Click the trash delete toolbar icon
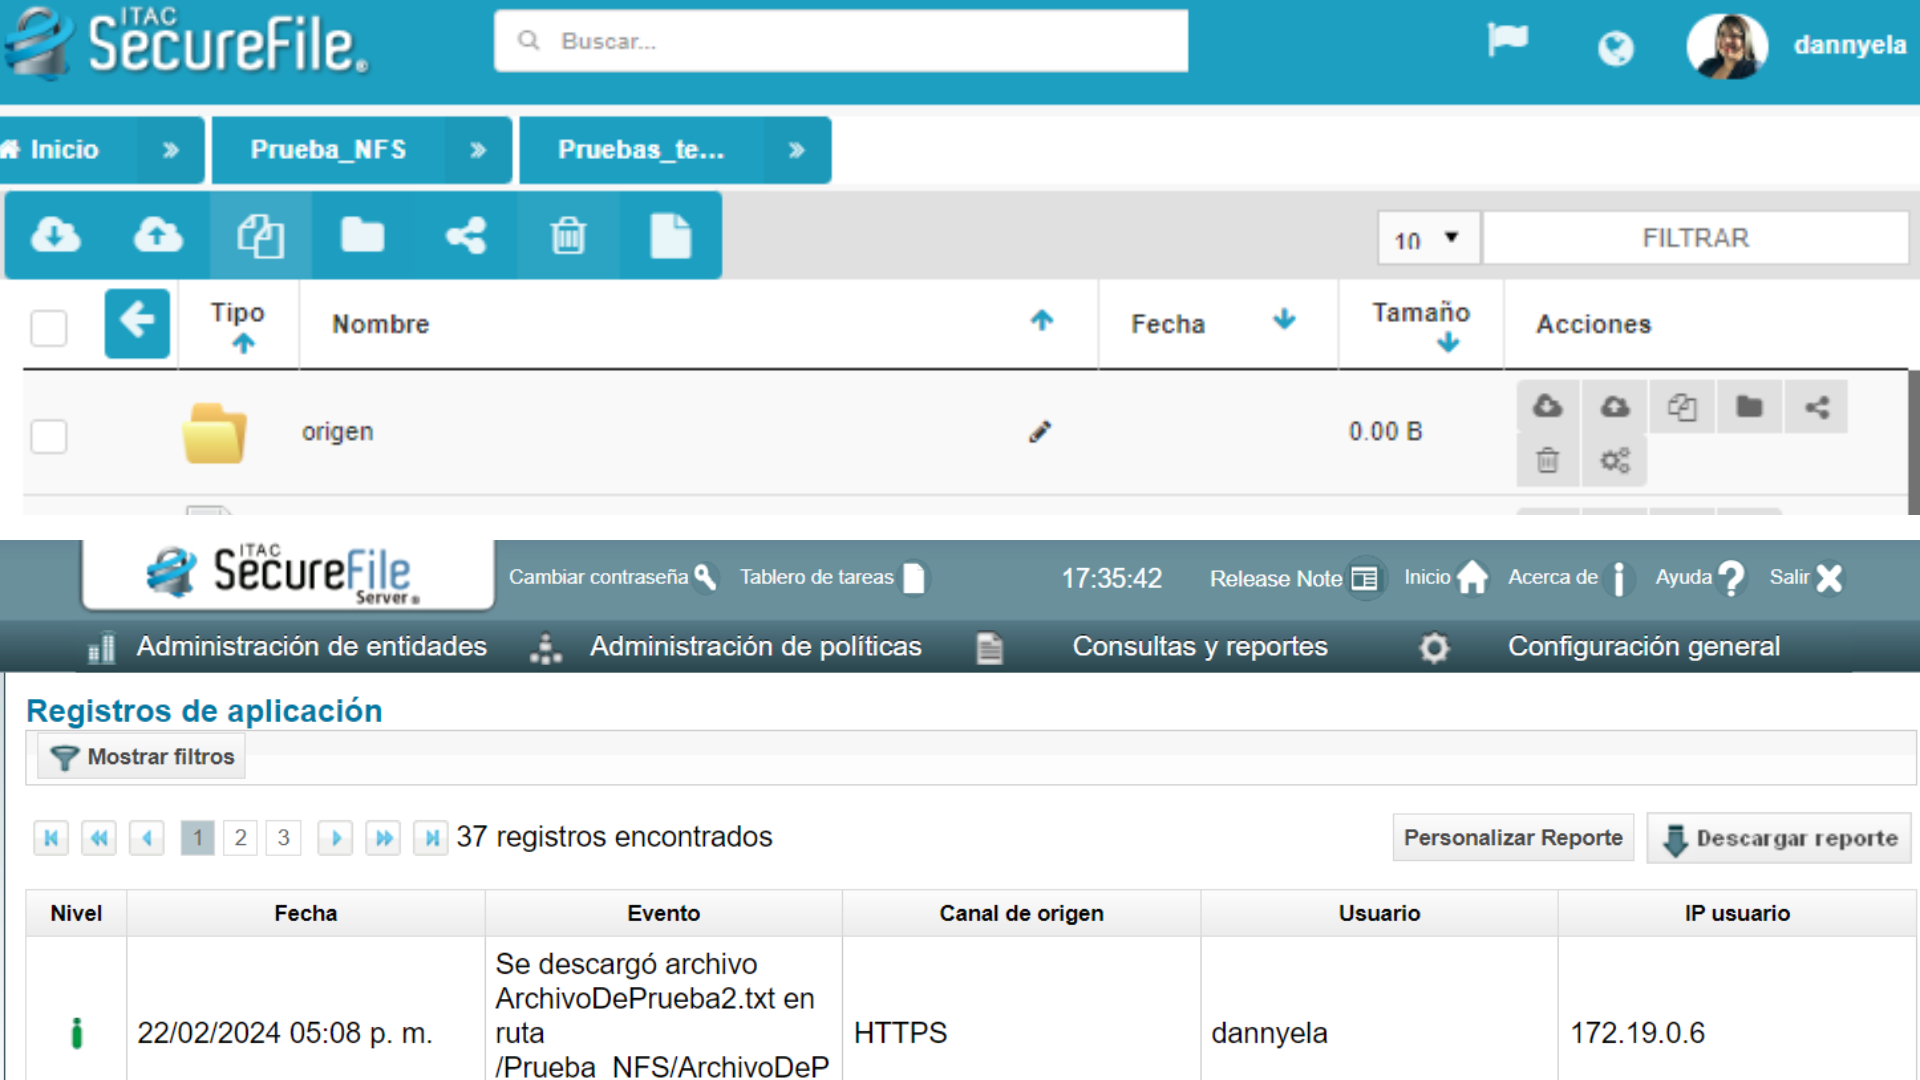 click(568, 236)
